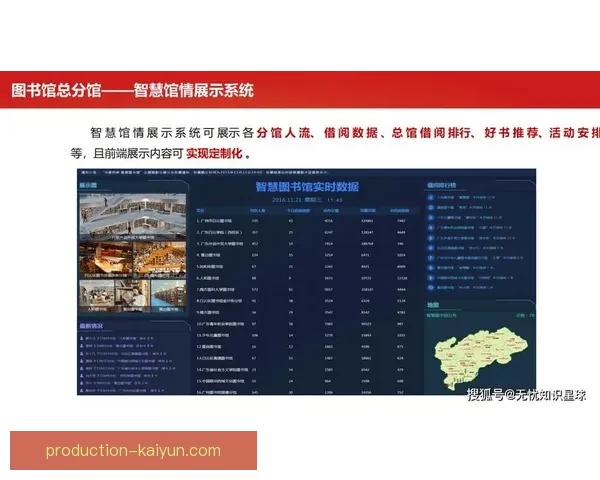Click the dashboard heading 智慧图书馆实时数据
Image resolution: width=600 pixels, height=480 pixels.
click(307, 187)
